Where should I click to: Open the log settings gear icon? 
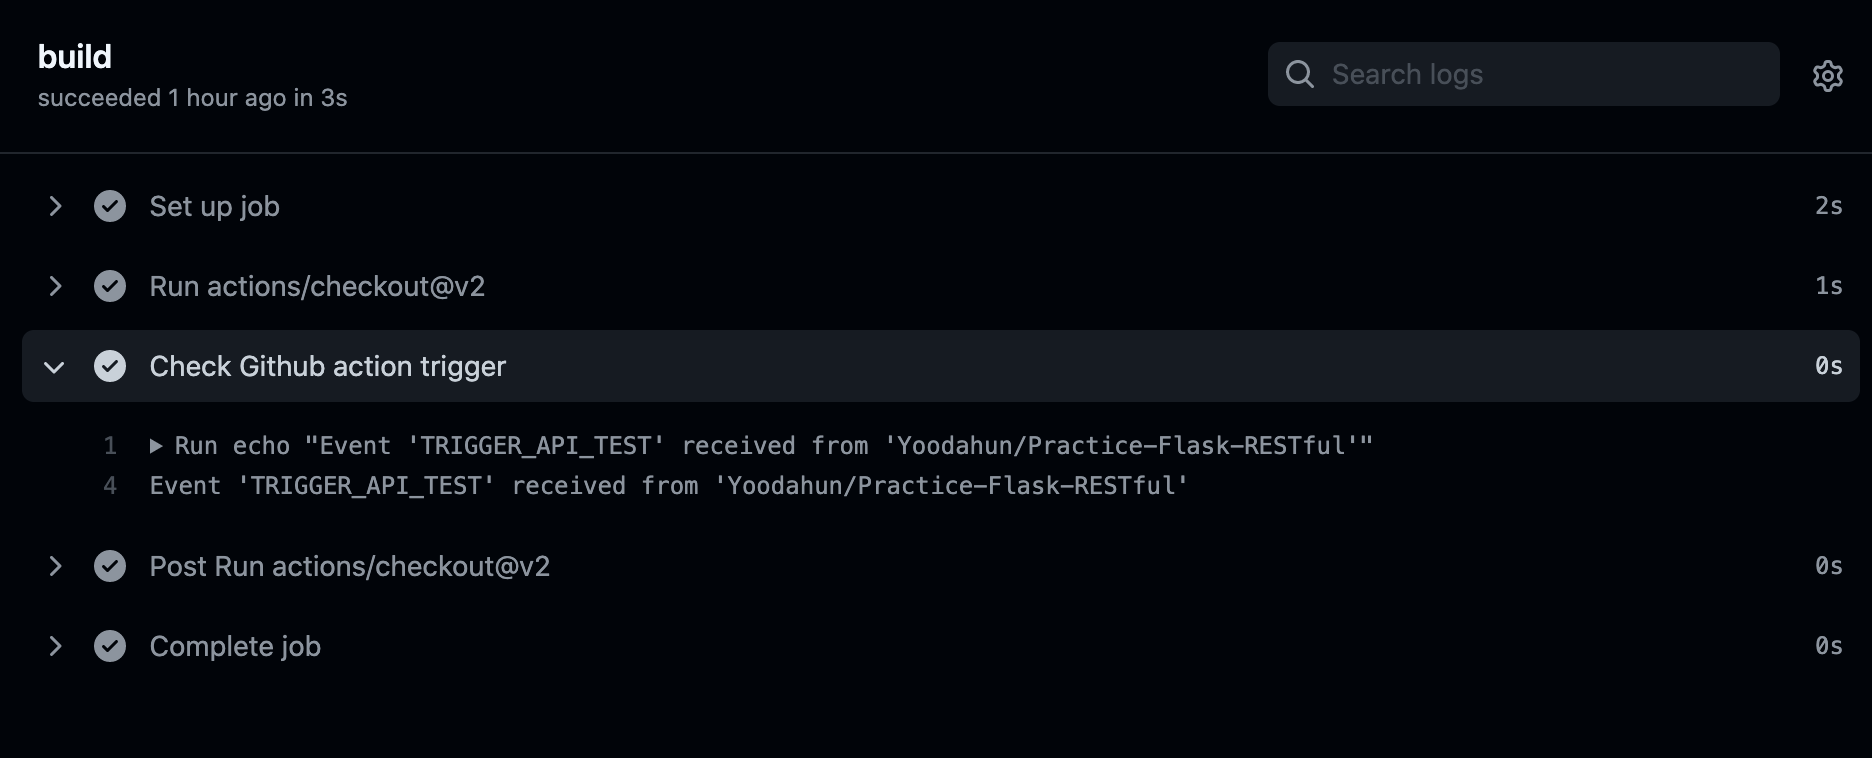click(1828, 75)
